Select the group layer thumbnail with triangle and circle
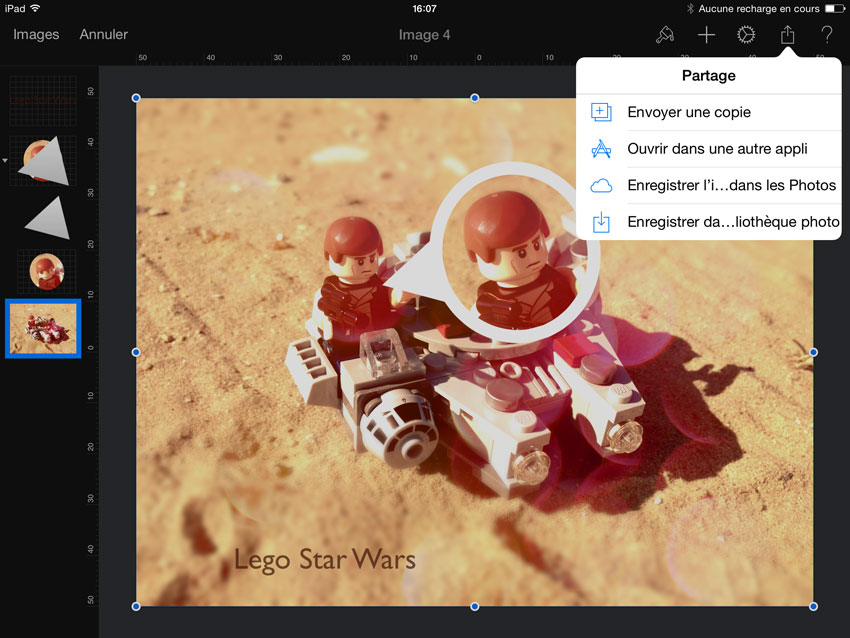850x638 pixels. (x=43, y=160)
